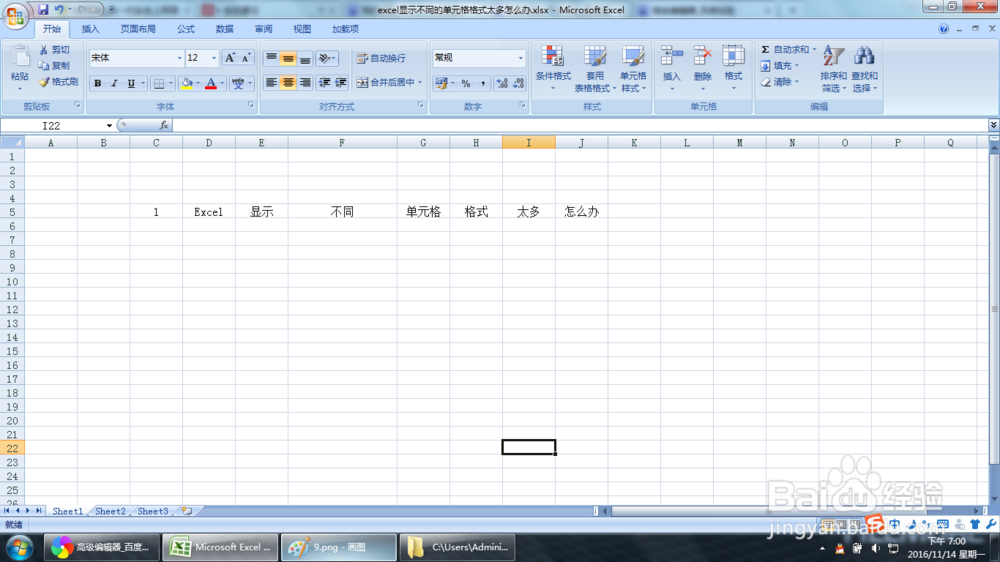The image size is (1000, 562).
Task: Select column I header
Action: point(529,143)
